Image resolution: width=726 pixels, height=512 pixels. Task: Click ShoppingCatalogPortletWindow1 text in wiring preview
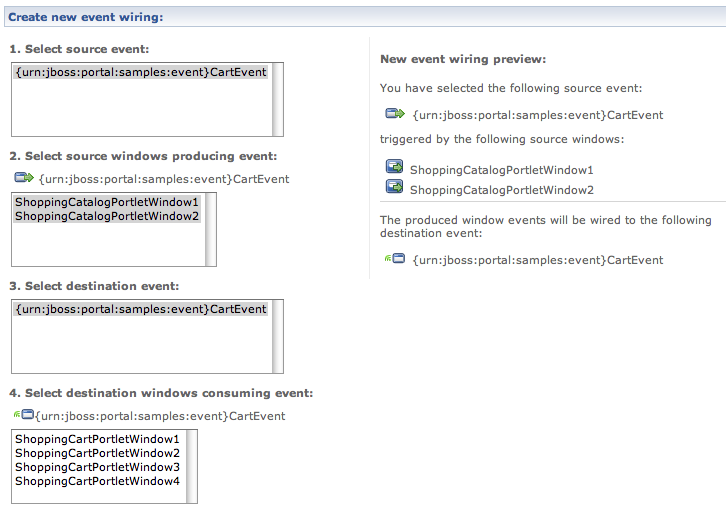501,170
